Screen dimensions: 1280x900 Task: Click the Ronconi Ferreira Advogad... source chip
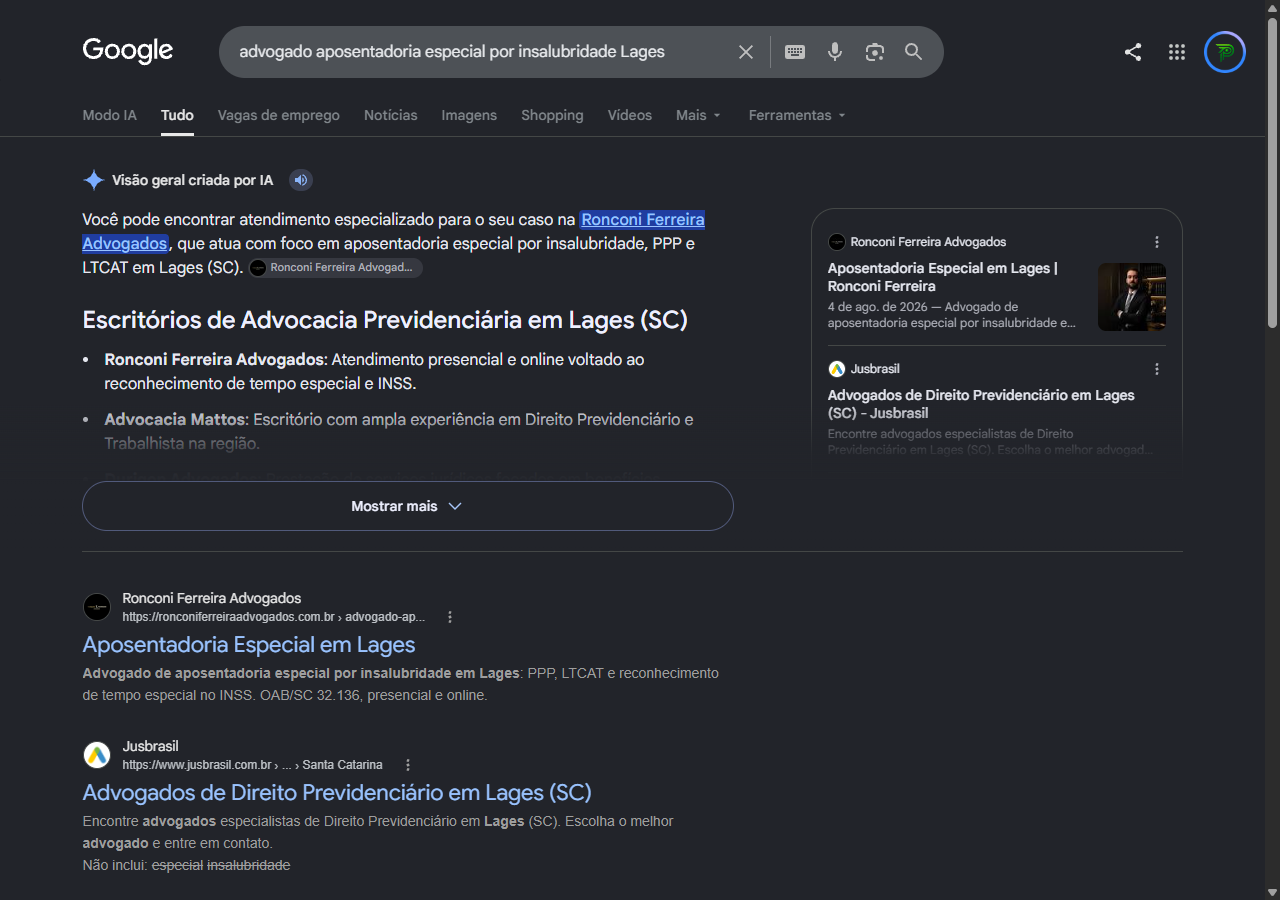[x=335, y=268]
